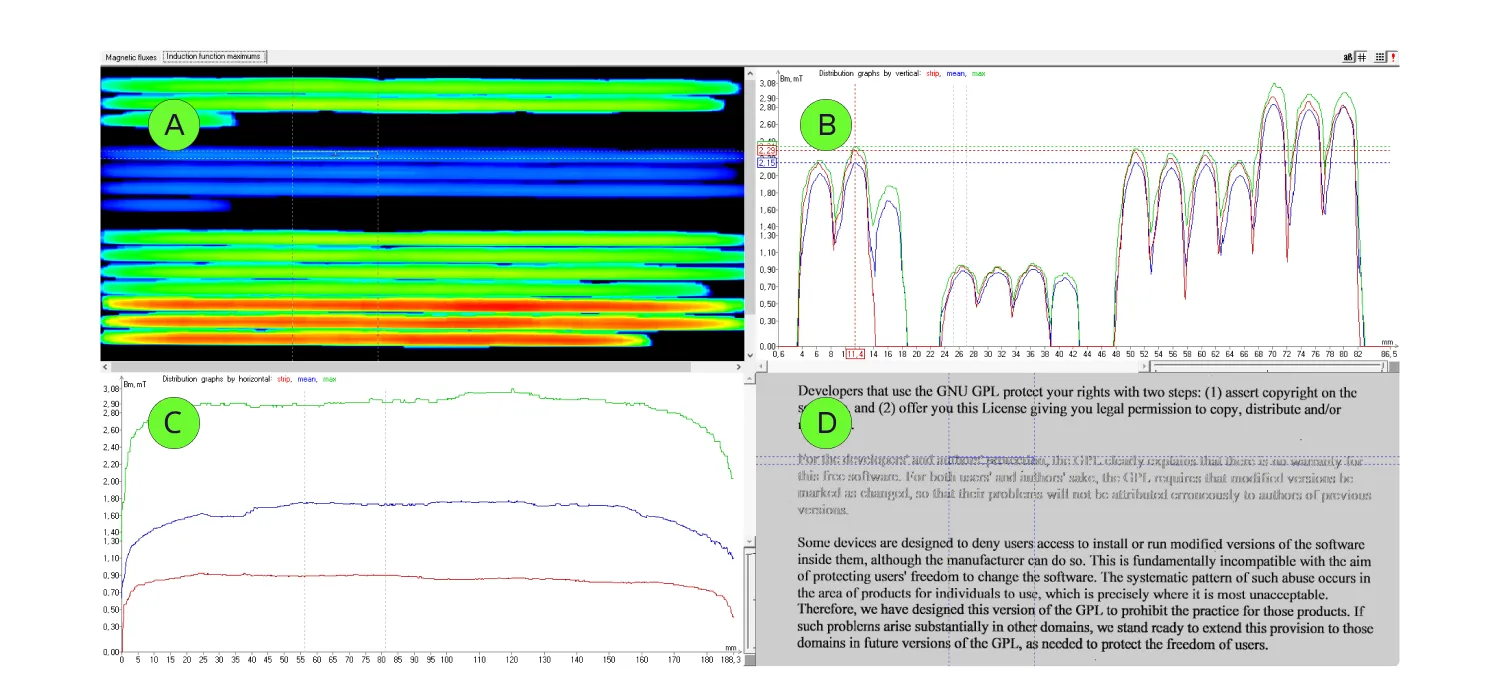Click the dotted grid matrix icon
This screenshot has width=1500, height=687.
click(x=1380, y=57)
